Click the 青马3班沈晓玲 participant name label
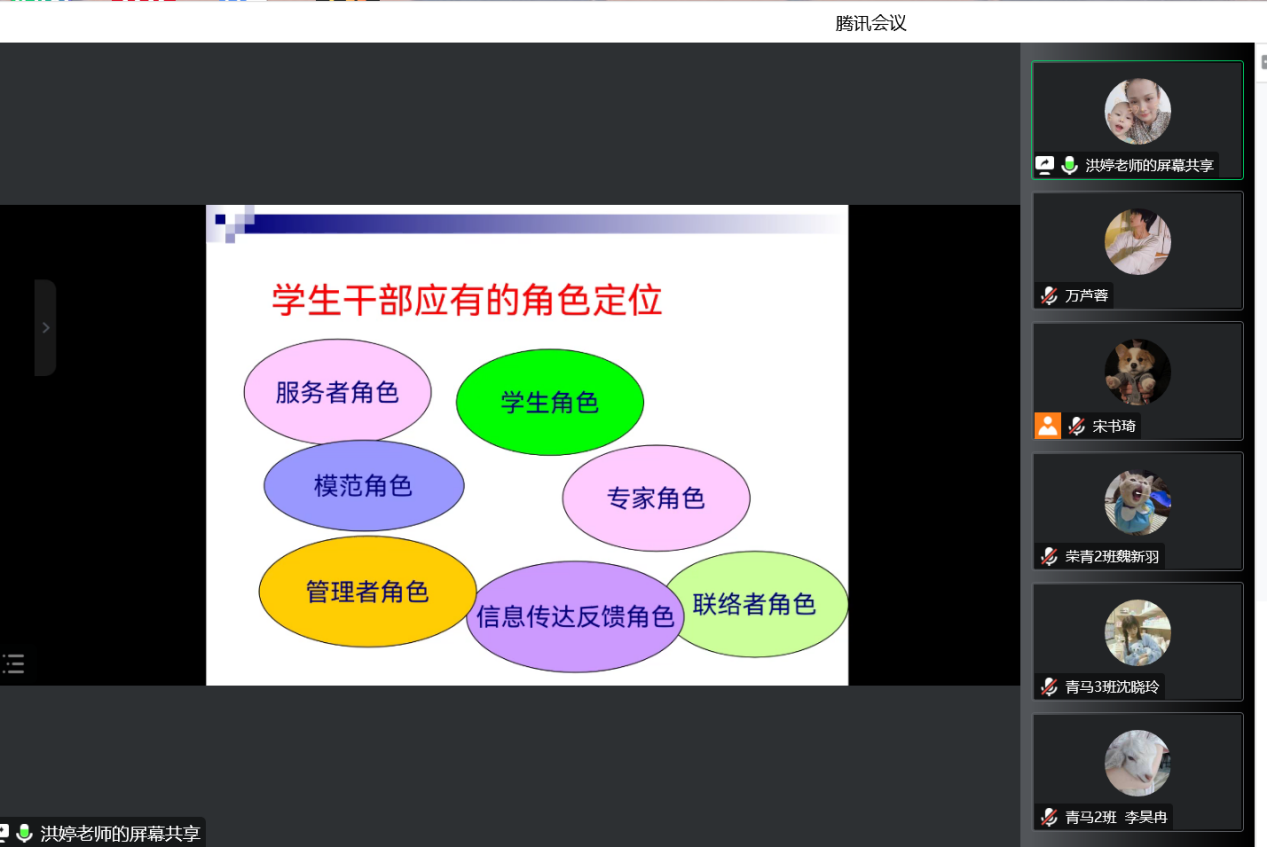1267x847 pixels. (x=1111, y=687)
